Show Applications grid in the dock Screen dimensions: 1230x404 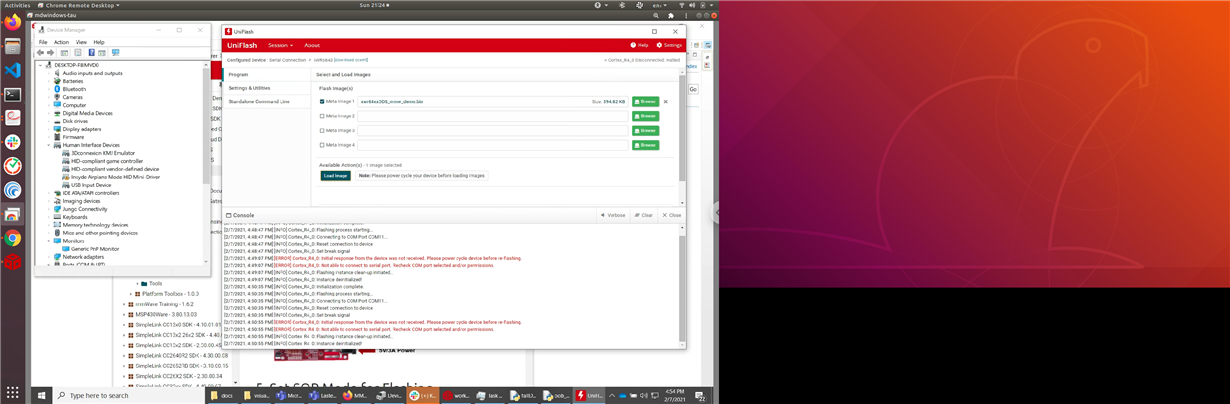12,393
